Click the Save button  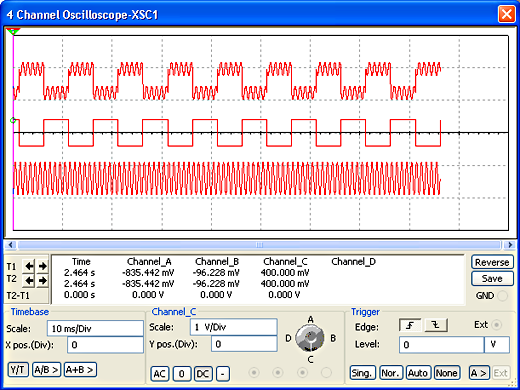[492, 278]
